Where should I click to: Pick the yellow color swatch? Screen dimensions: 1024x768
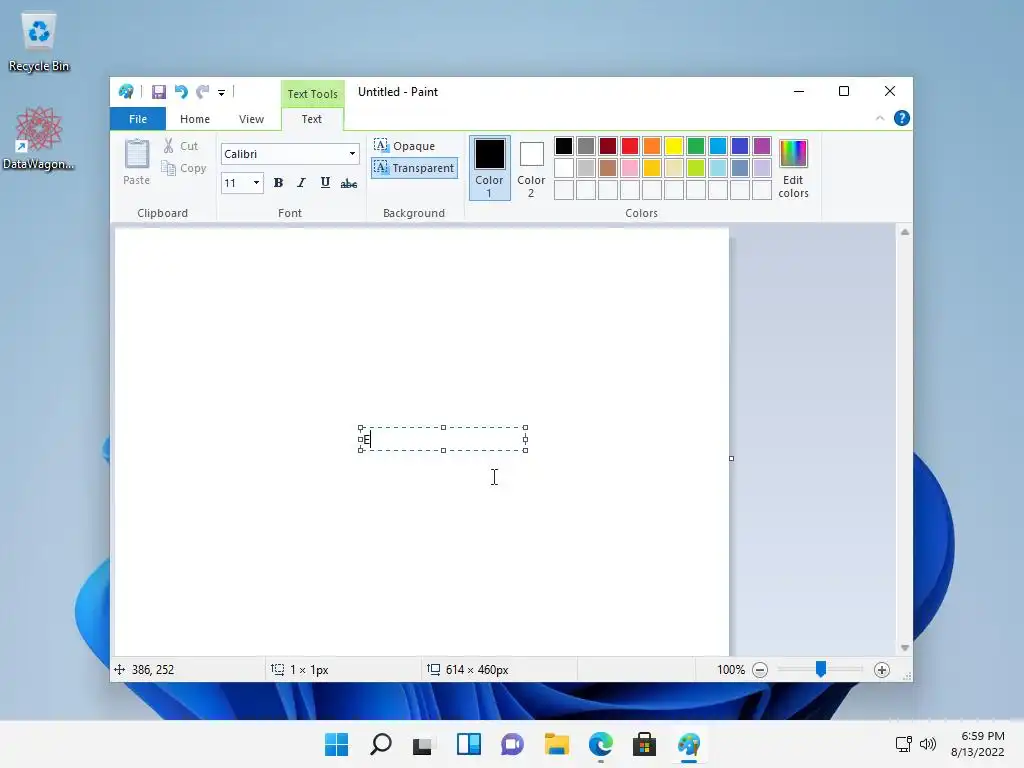pyautogui.click(x=673, y=146)
